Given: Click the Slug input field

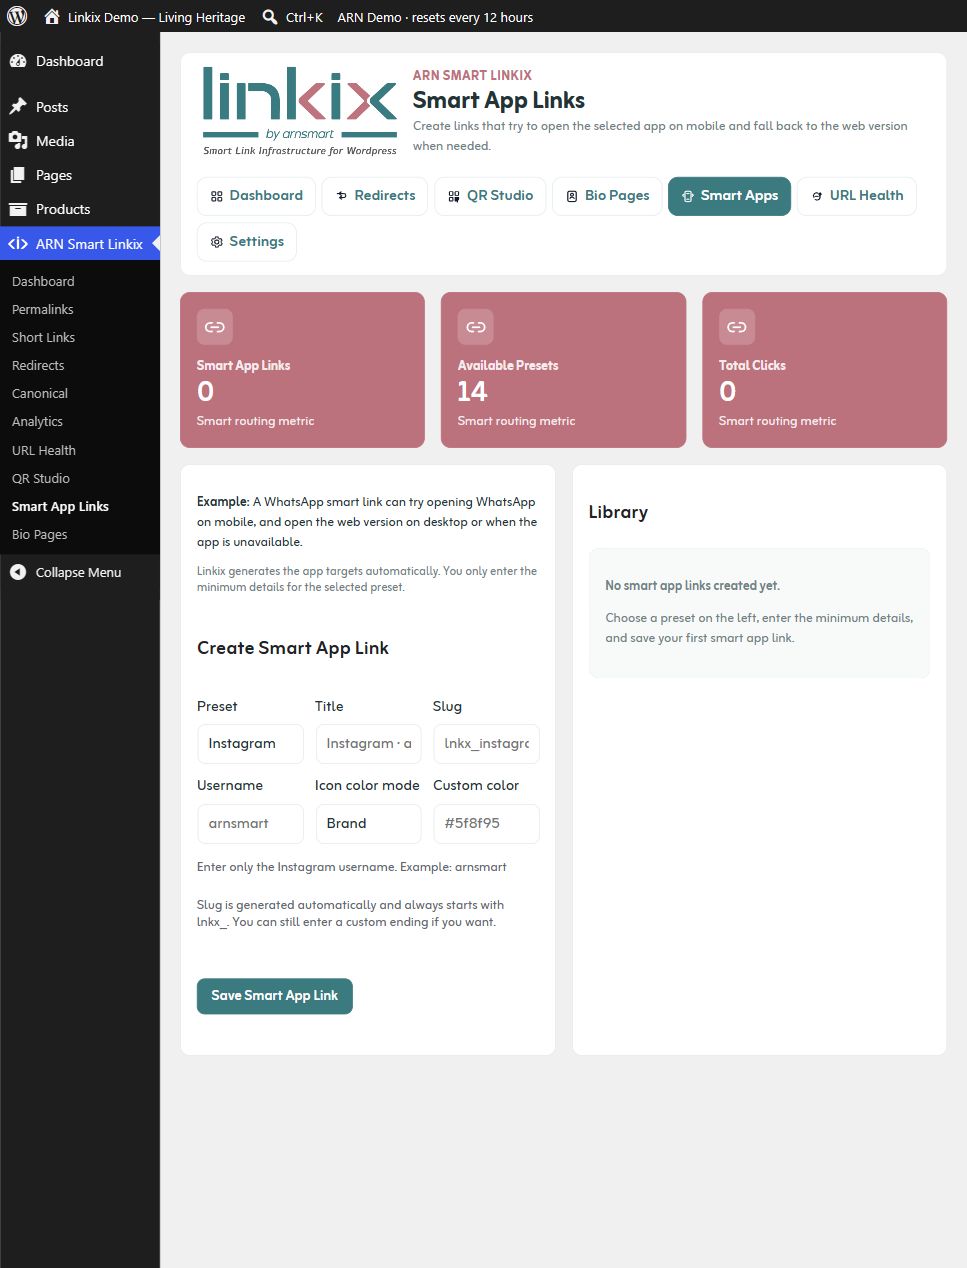Looking at the screenshot, I should coord(486,744).
